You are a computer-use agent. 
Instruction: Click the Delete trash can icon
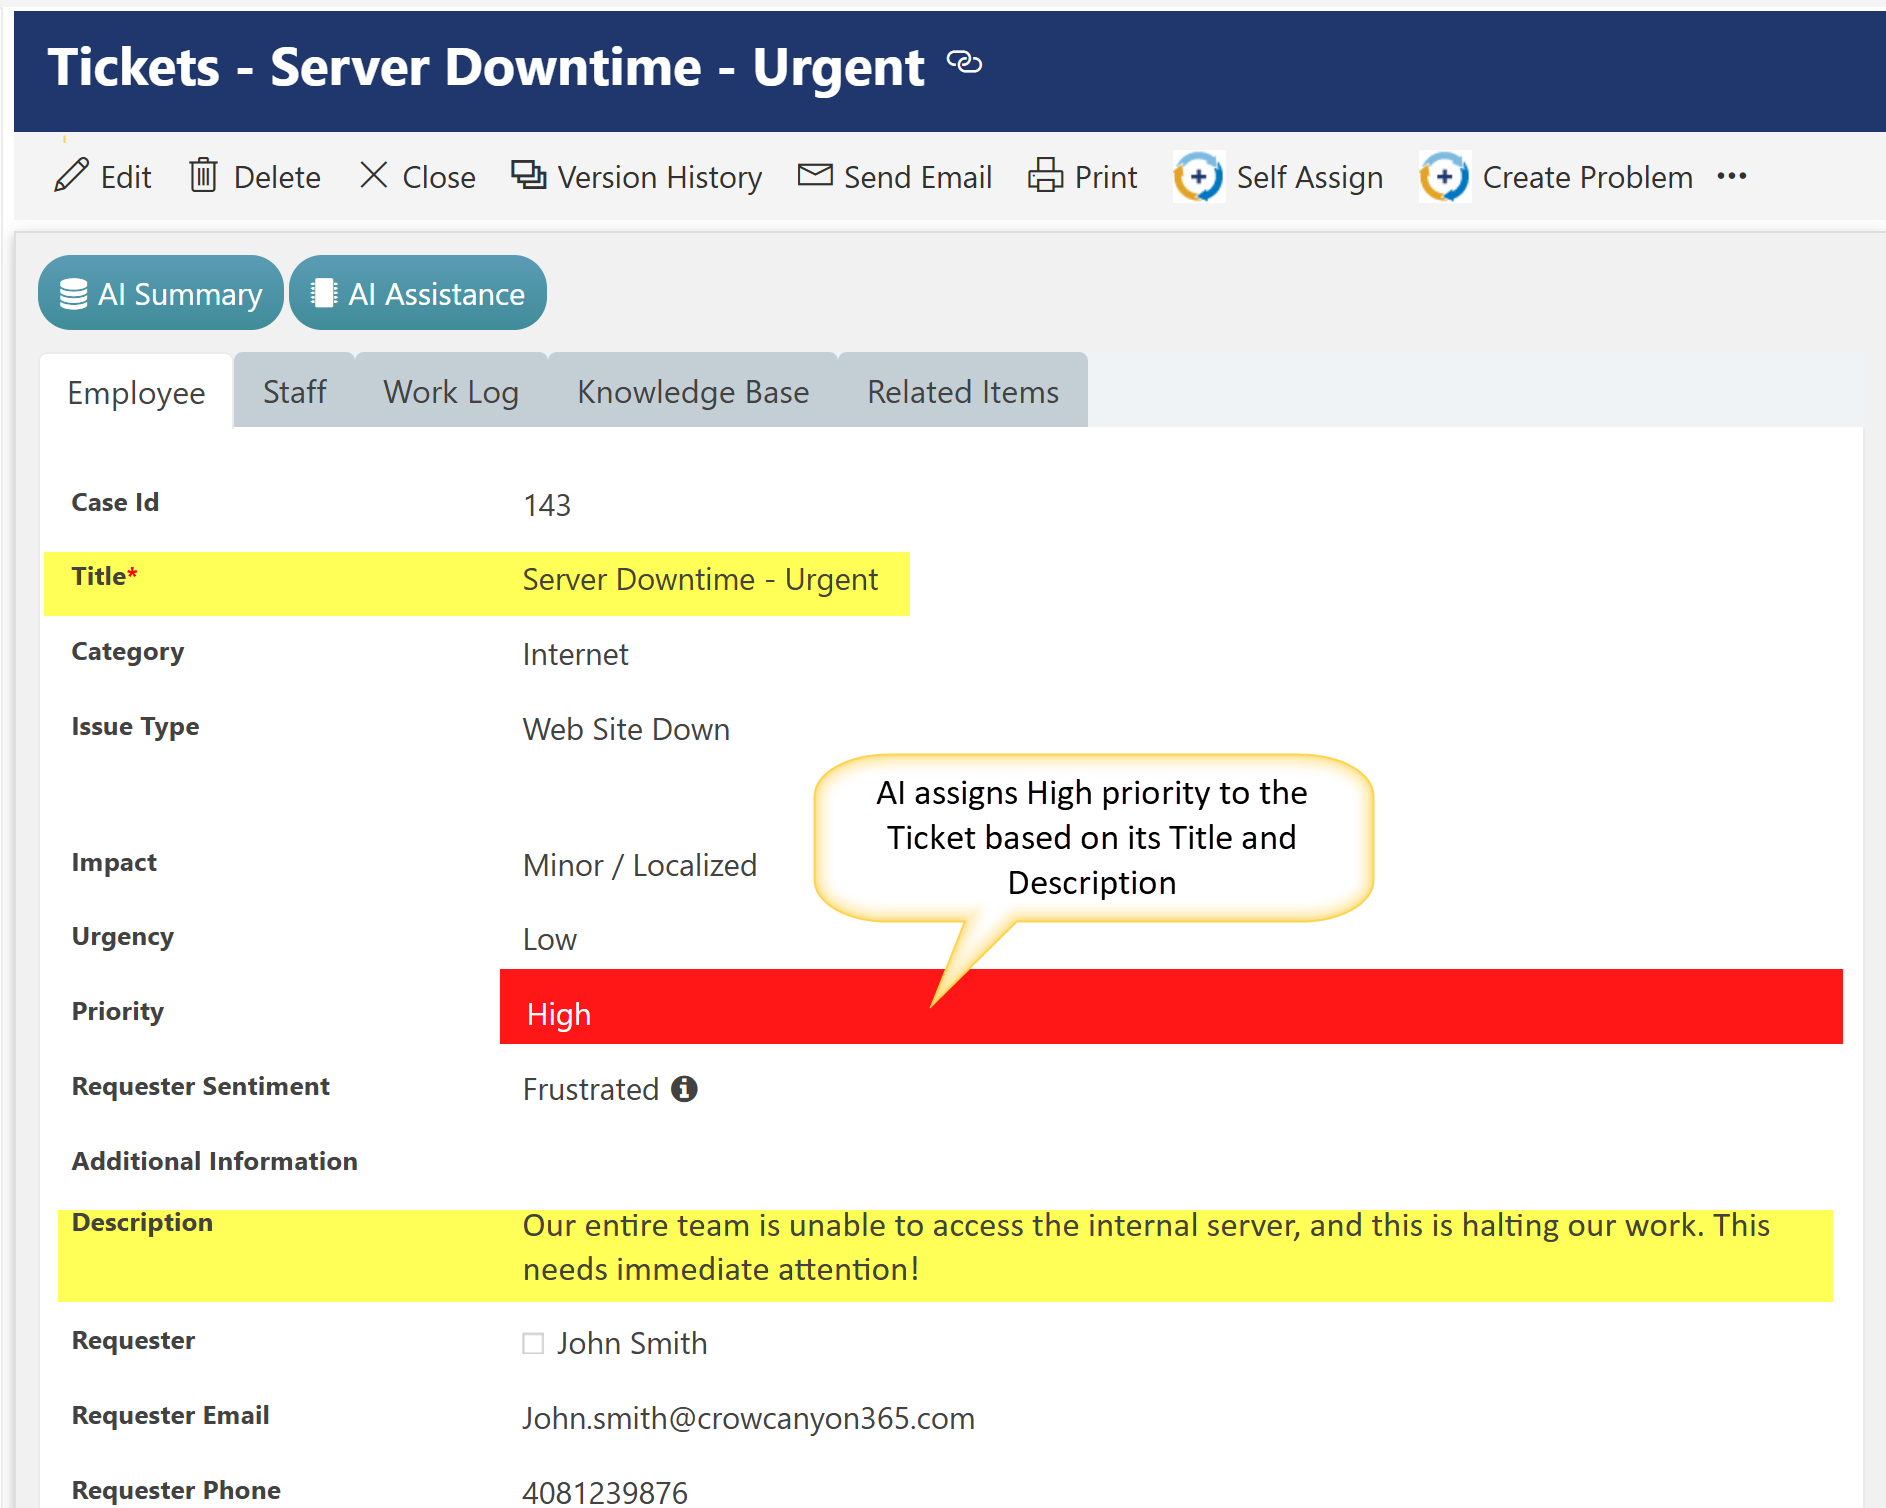pos(203,176)
